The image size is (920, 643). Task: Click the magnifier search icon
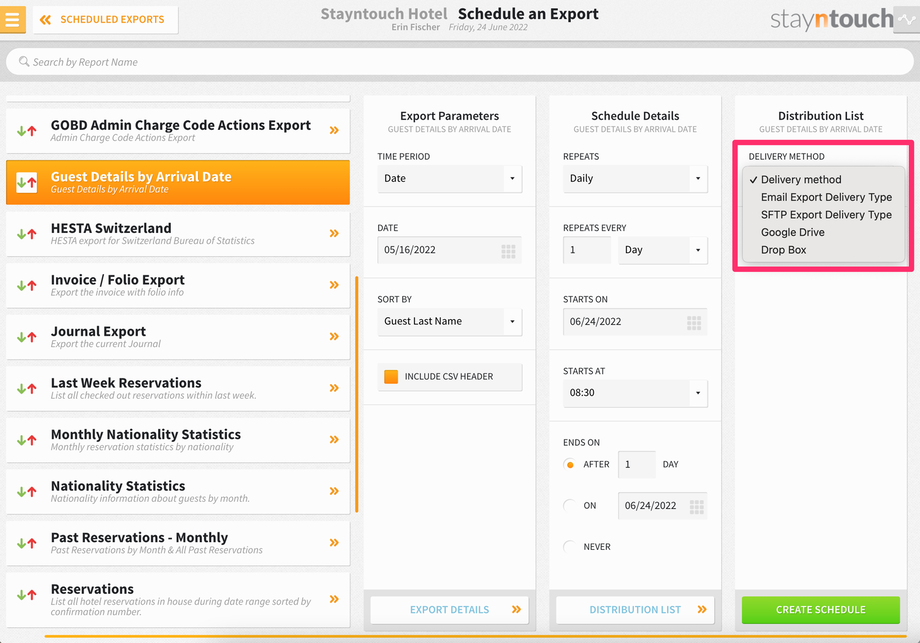pyautogui.click(x=23, y=62)
